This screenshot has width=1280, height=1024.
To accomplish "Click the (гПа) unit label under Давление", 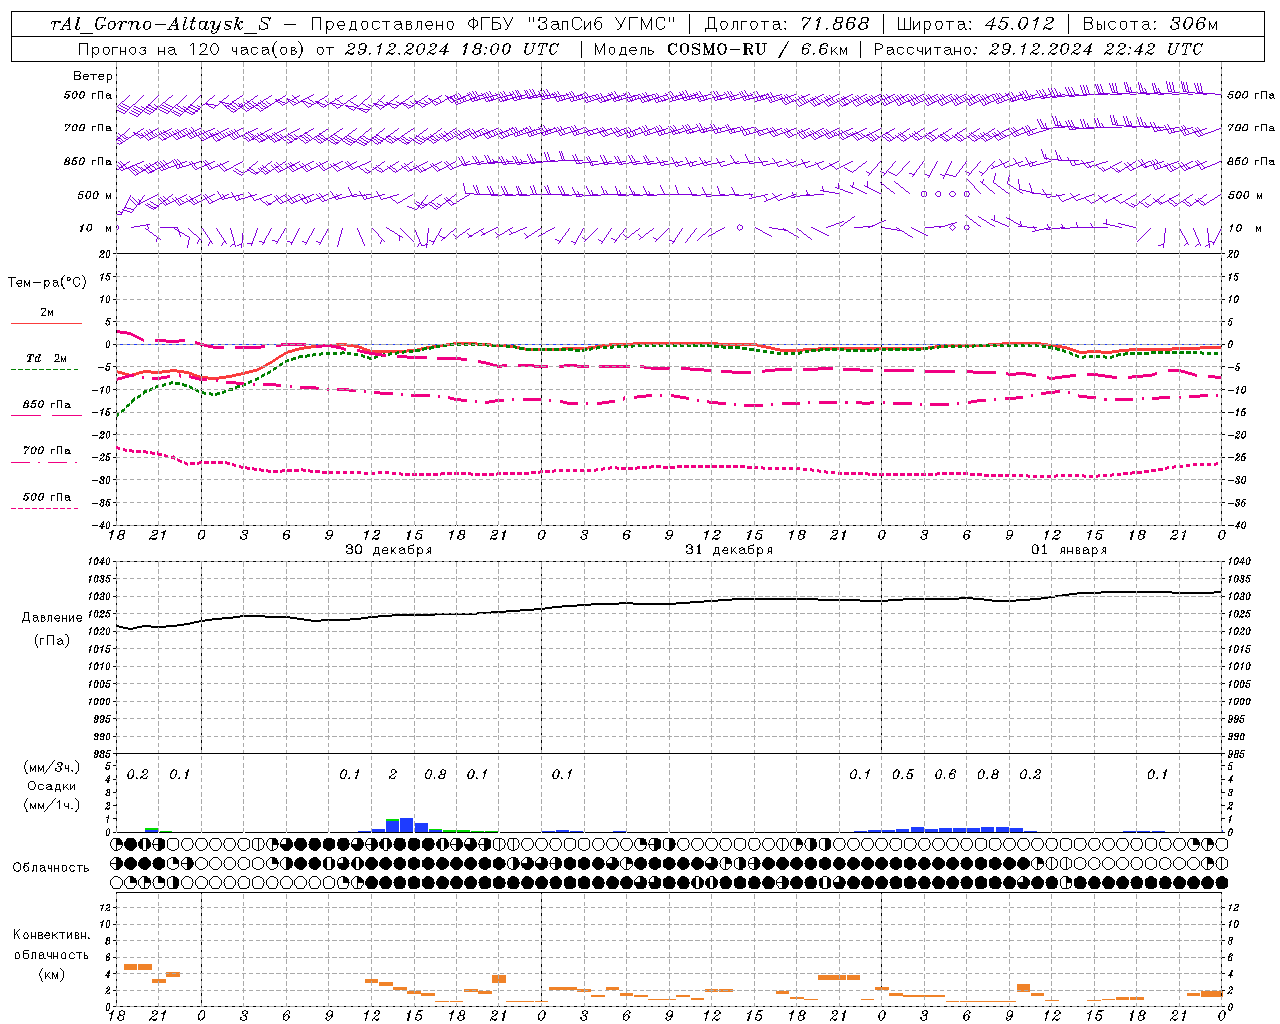I will [52, 641].
